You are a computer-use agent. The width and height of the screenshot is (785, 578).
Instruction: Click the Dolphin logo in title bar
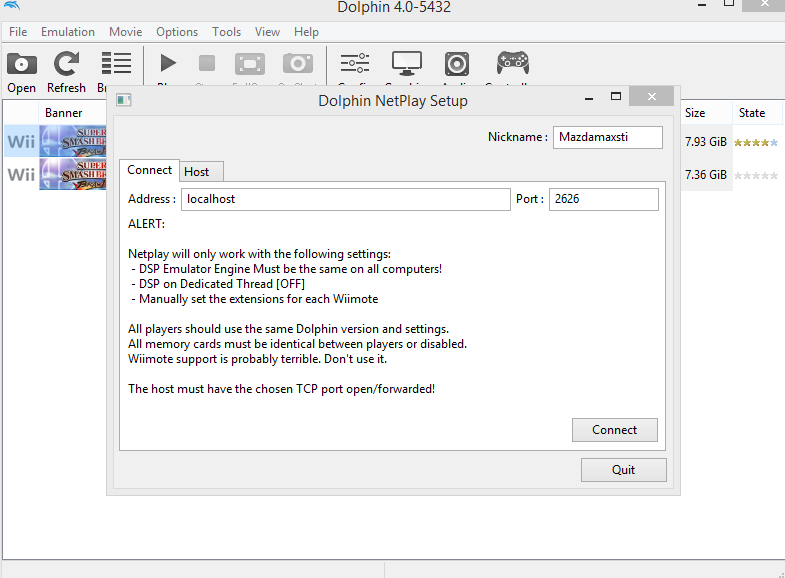point(11,5)
